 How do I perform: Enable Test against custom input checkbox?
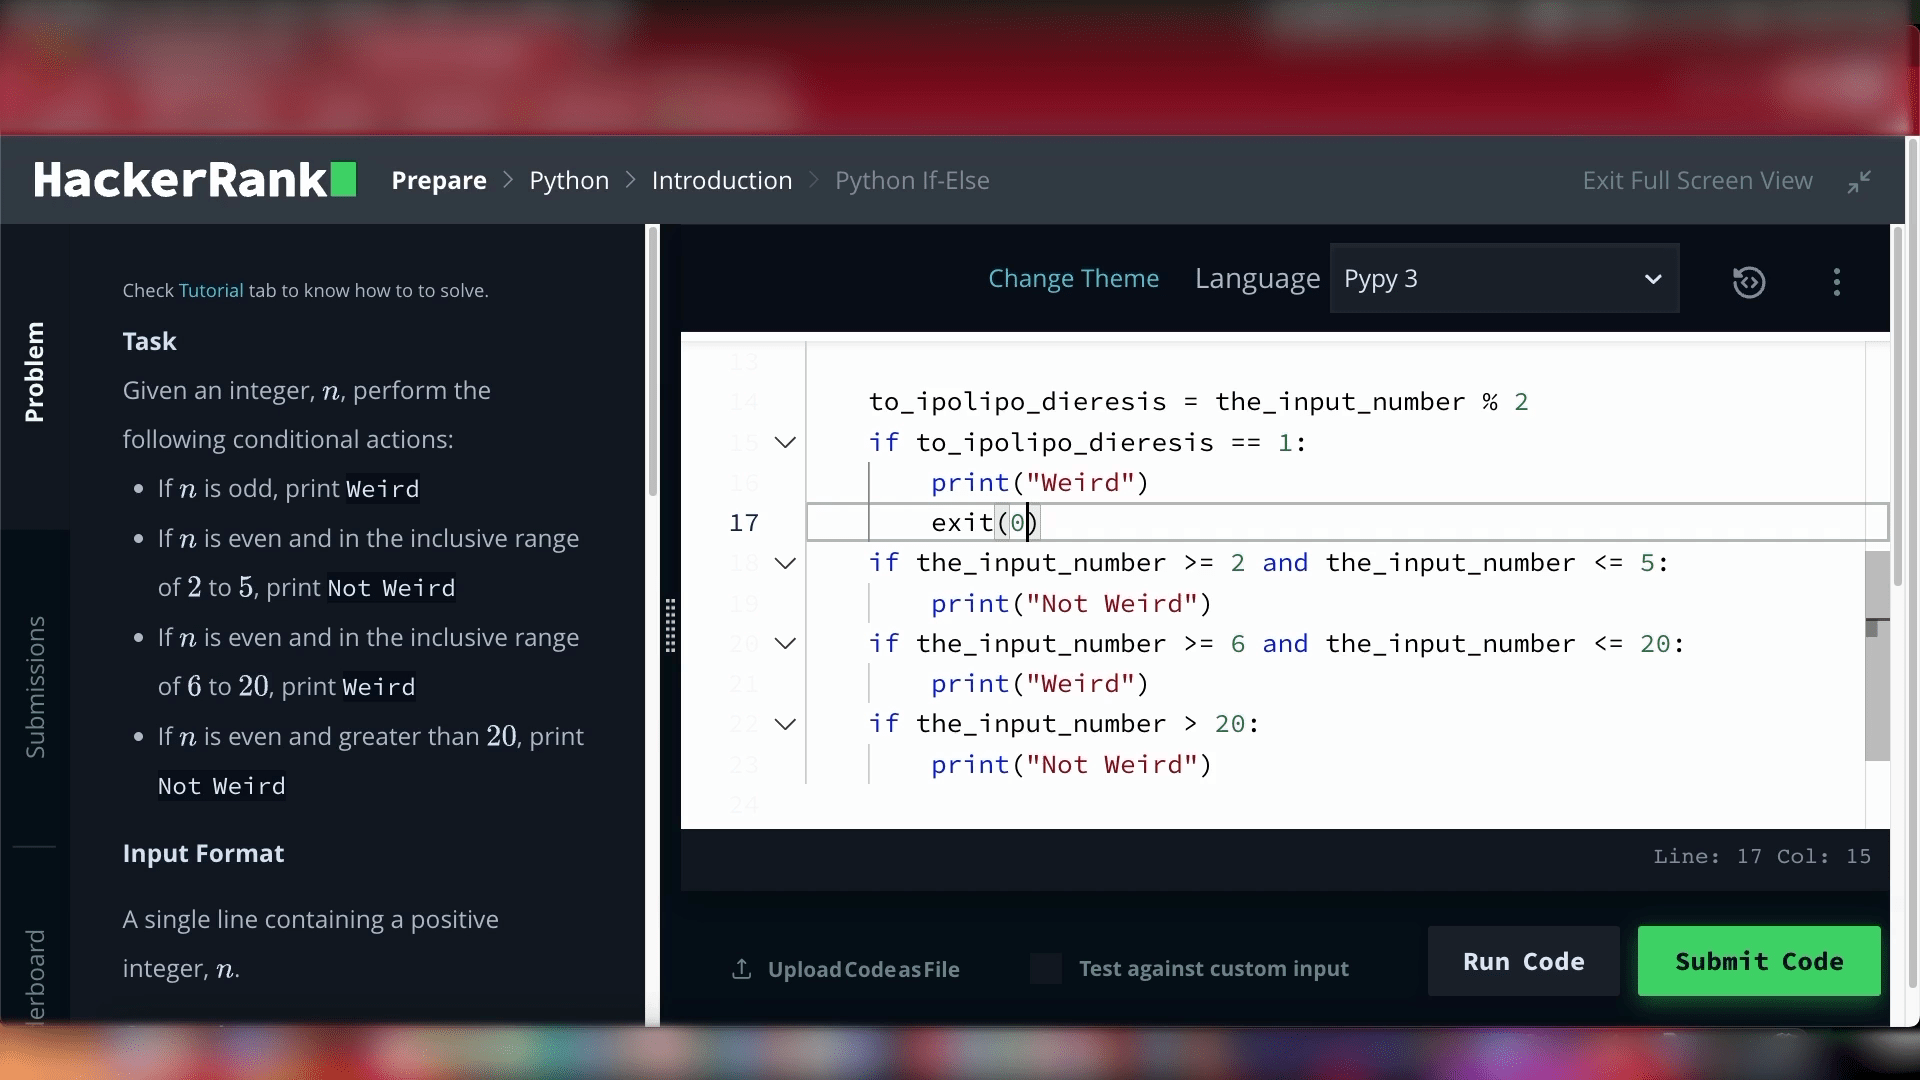[x=1045, y=968]
